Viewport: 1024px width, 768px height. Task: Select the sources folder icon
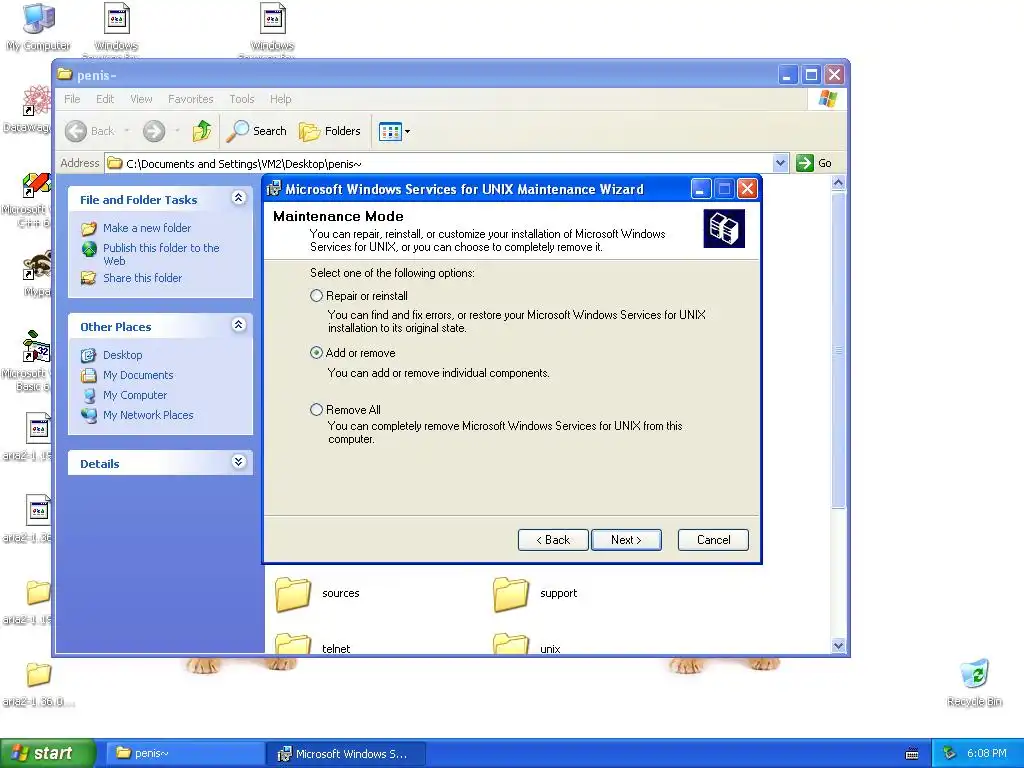click(293, 594)
